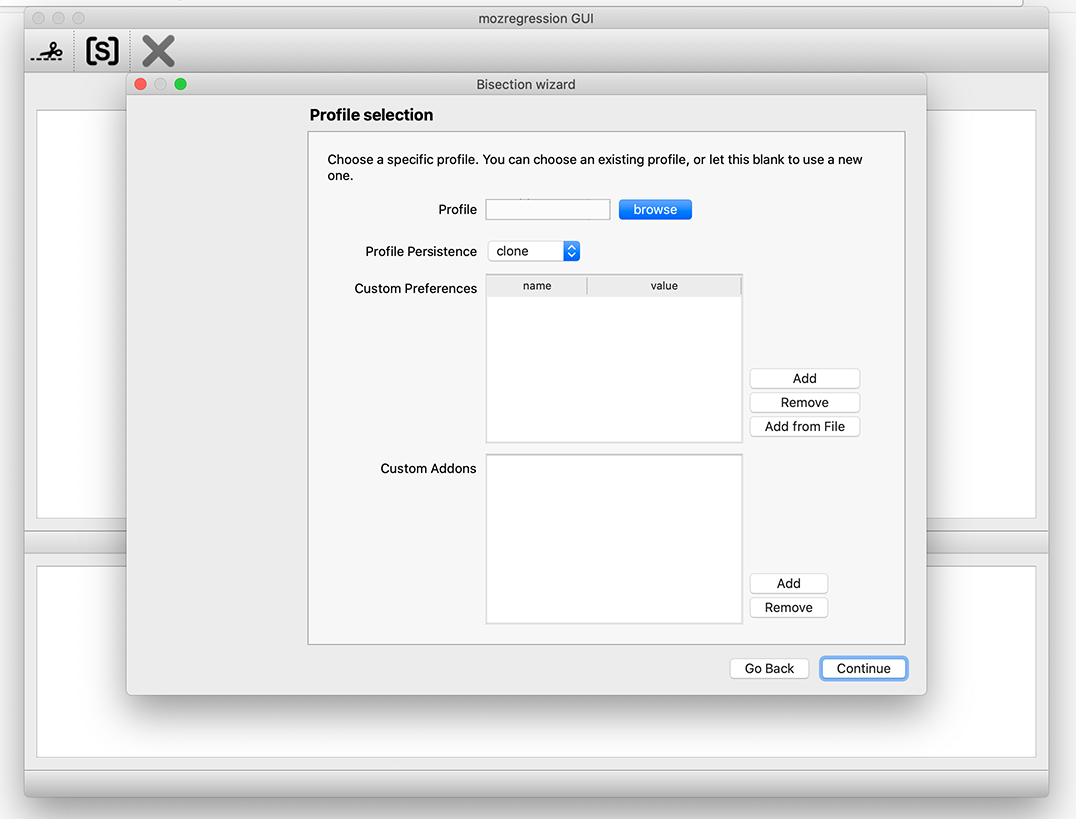Add a custom preference
Viewport: 1076px width, 819px height.
click(804, 378)
